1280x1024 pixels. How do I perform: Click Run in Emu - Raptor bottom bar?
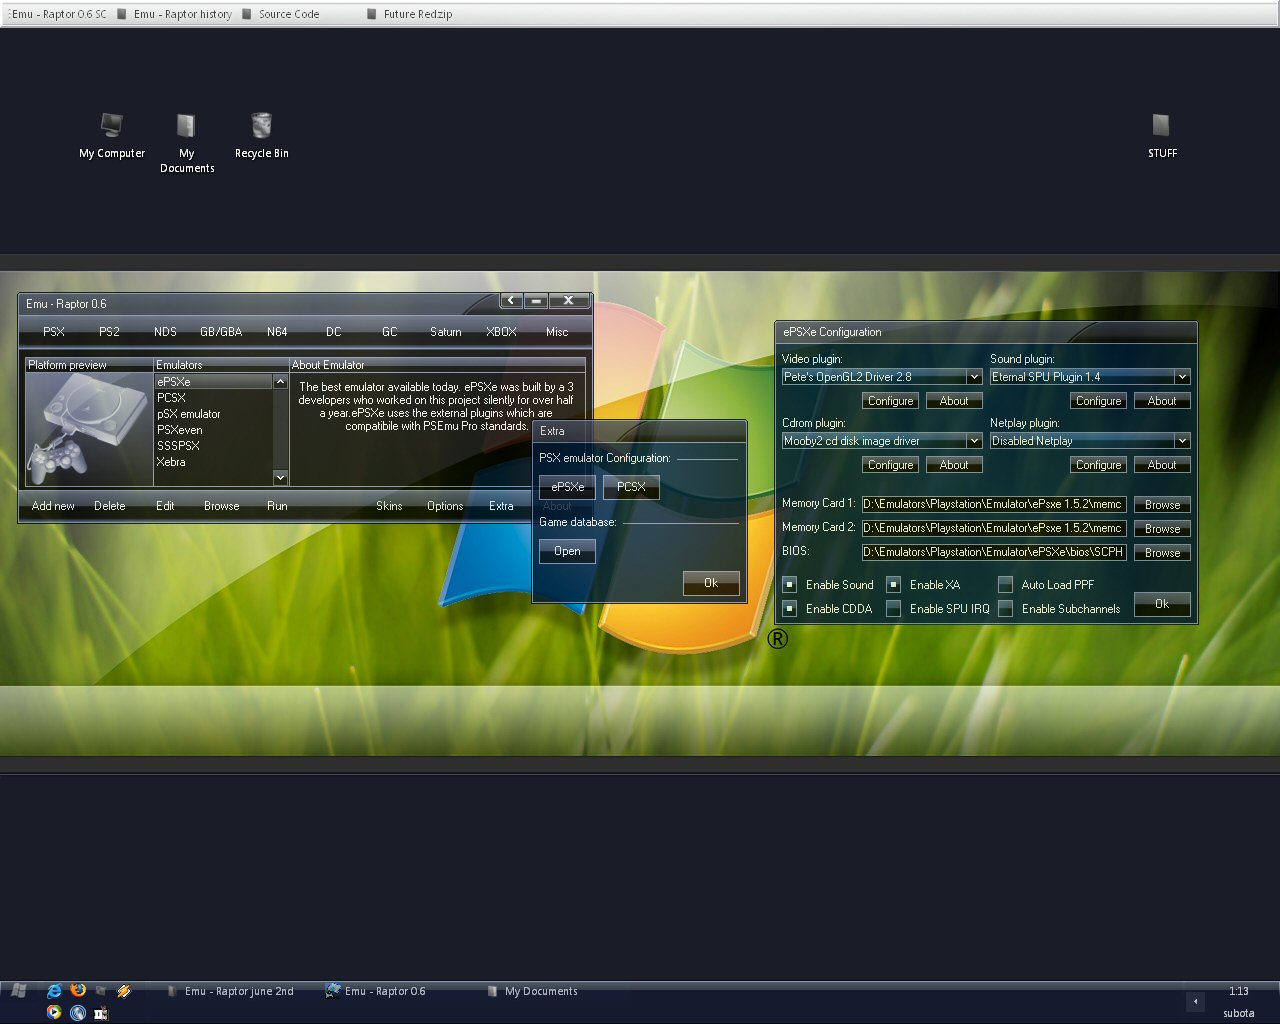click(x=277, y=506)
